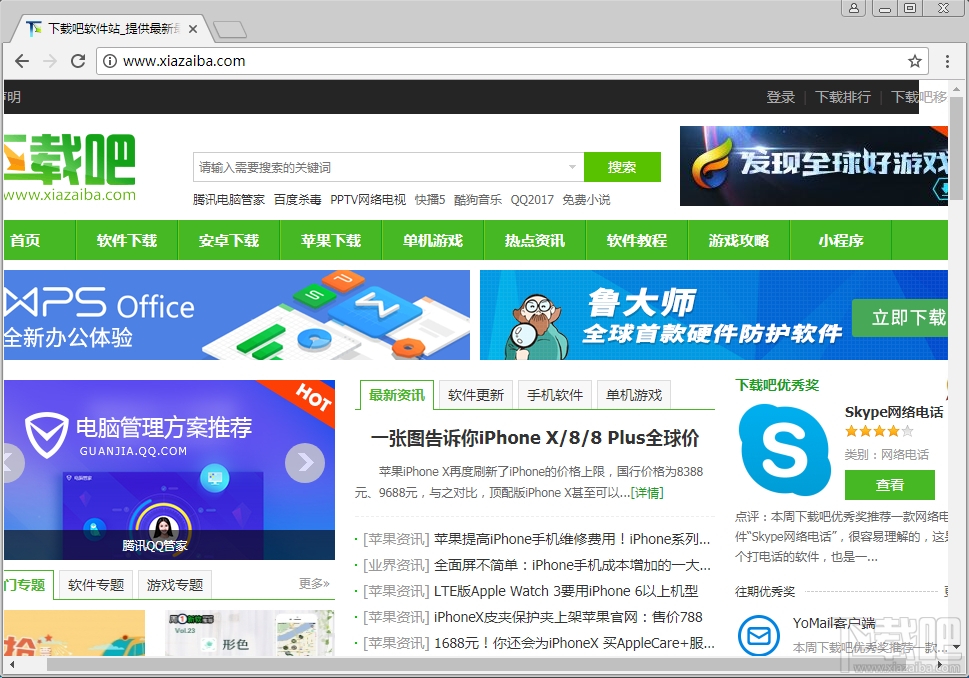The width and height of the screenshot is (969, 678).
Task: Click the 百度杀毒 hot keyword
Action: [297, 200]
